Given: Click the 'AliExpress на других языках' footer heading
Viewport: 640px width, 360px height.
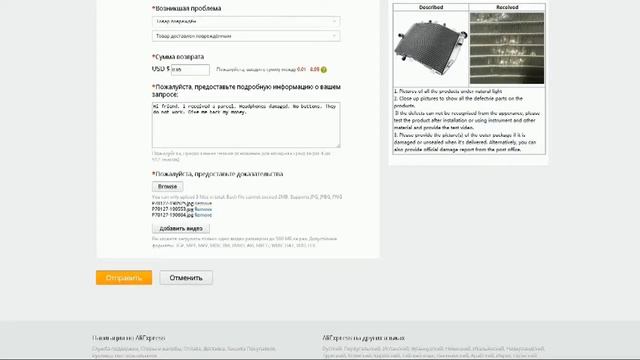Looking at the screenshot, I should (363, 338).
